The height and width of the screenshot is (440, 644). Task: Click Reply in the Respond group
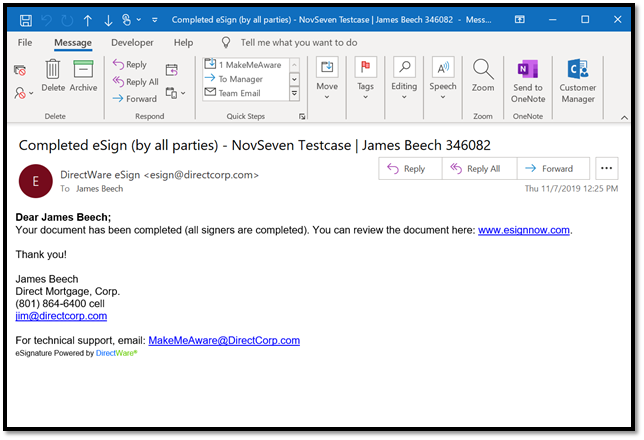[130, 65]
